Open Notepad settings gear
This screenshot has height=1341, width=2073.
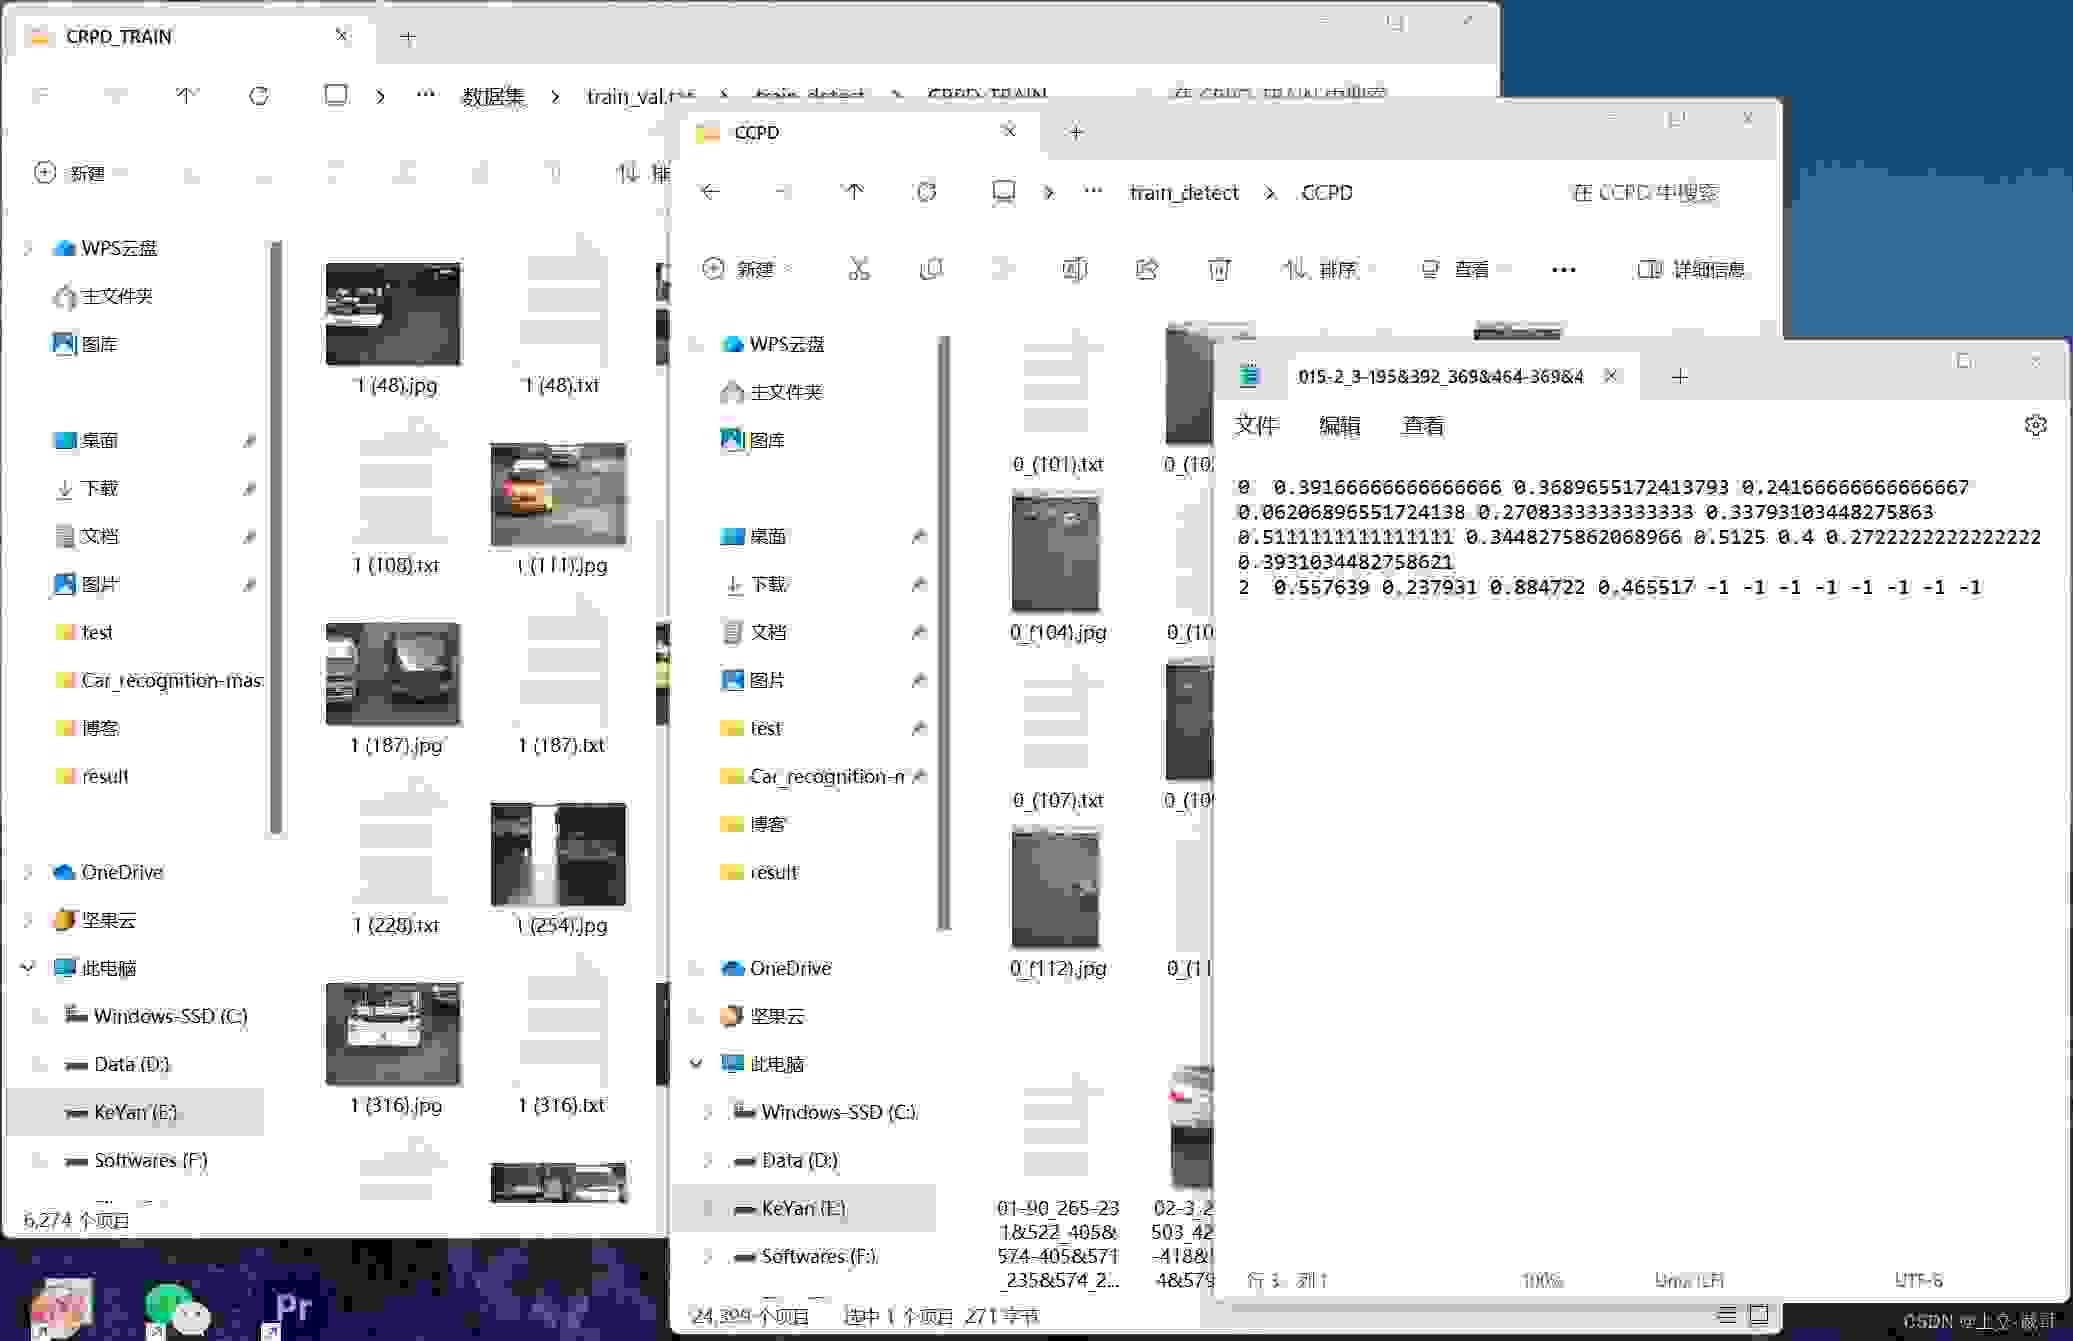[x=2035, y=425]
